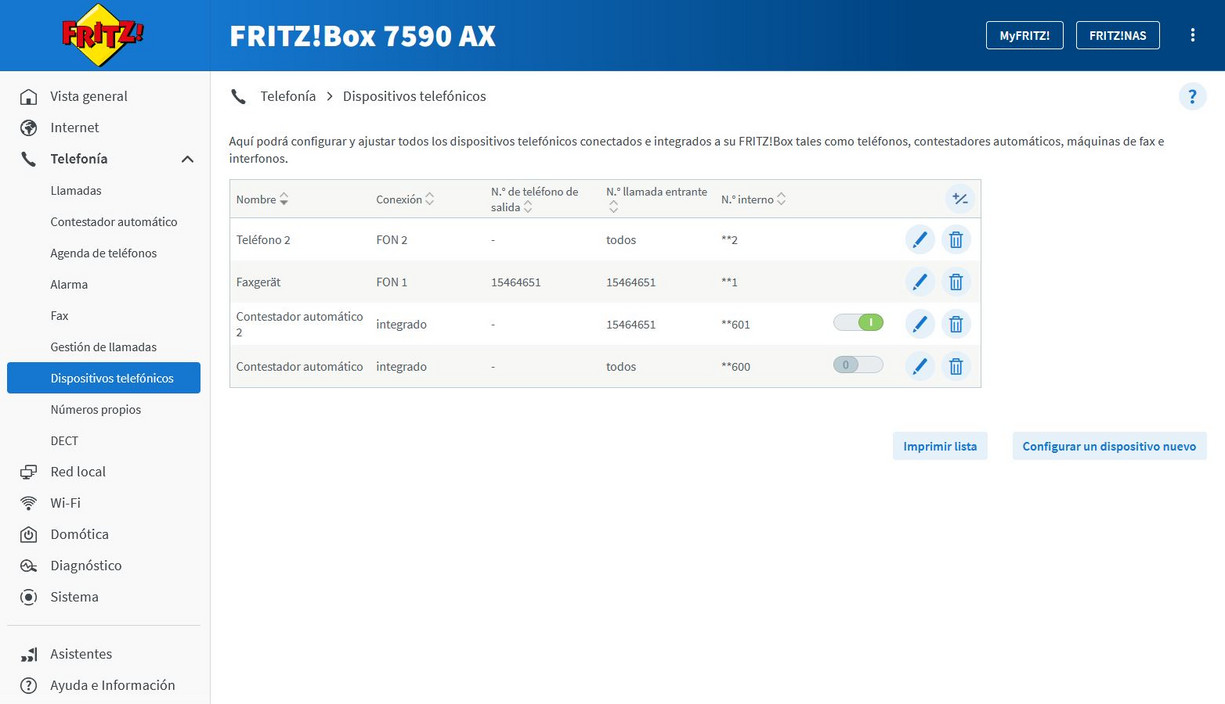Open the three-dot menu in header
Viewport: 1225px width, 704px height.
[x=1193, y=35]
